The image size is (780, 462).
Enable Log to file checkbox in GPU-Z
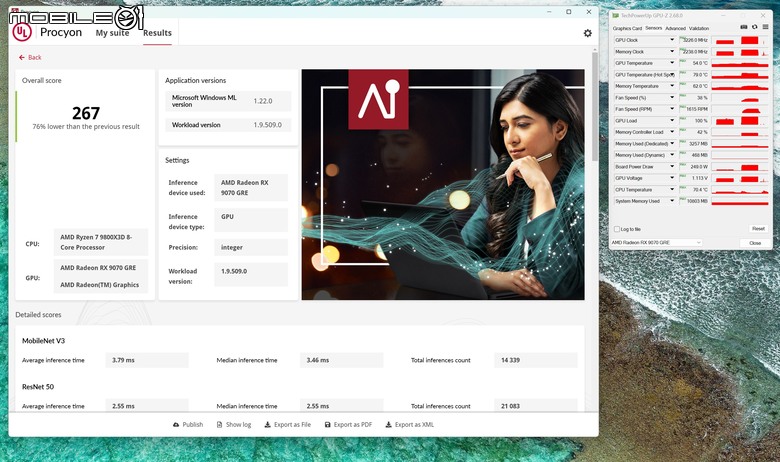(x=617, y=229)
